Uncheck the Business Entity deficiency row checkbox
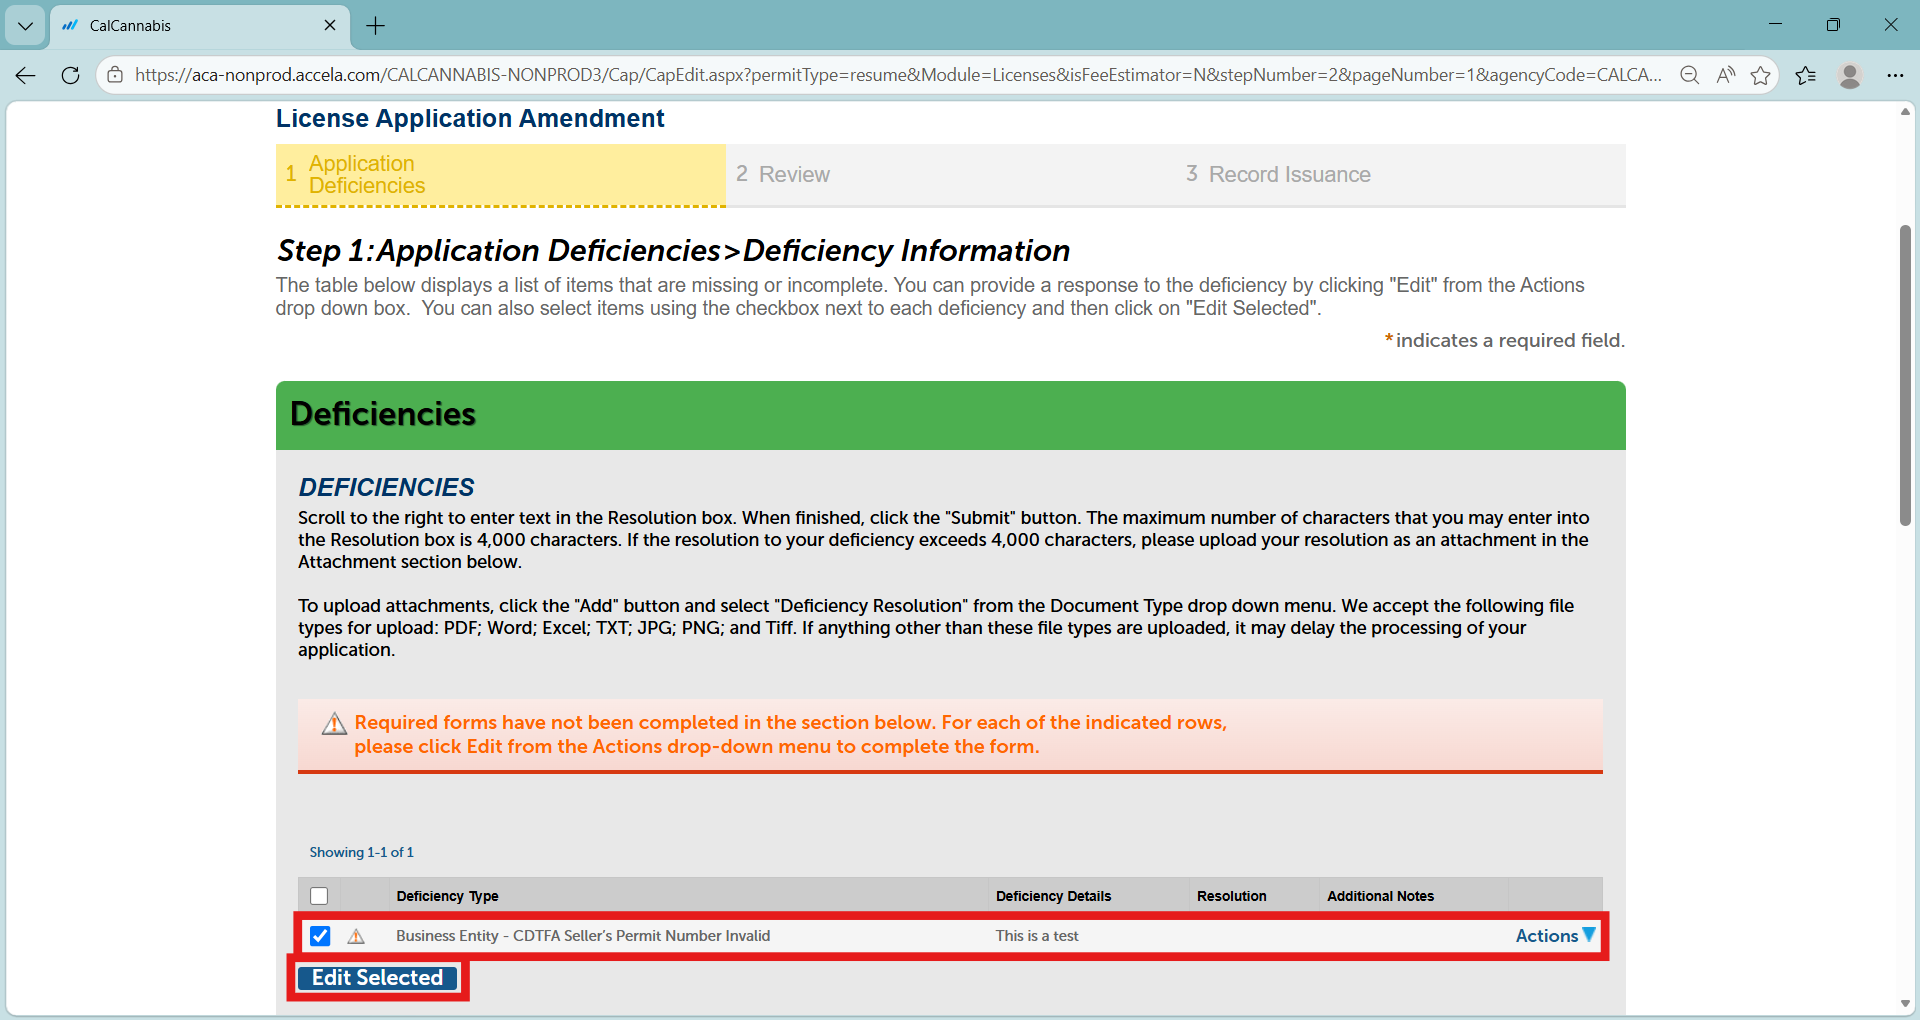 (320, 936)
